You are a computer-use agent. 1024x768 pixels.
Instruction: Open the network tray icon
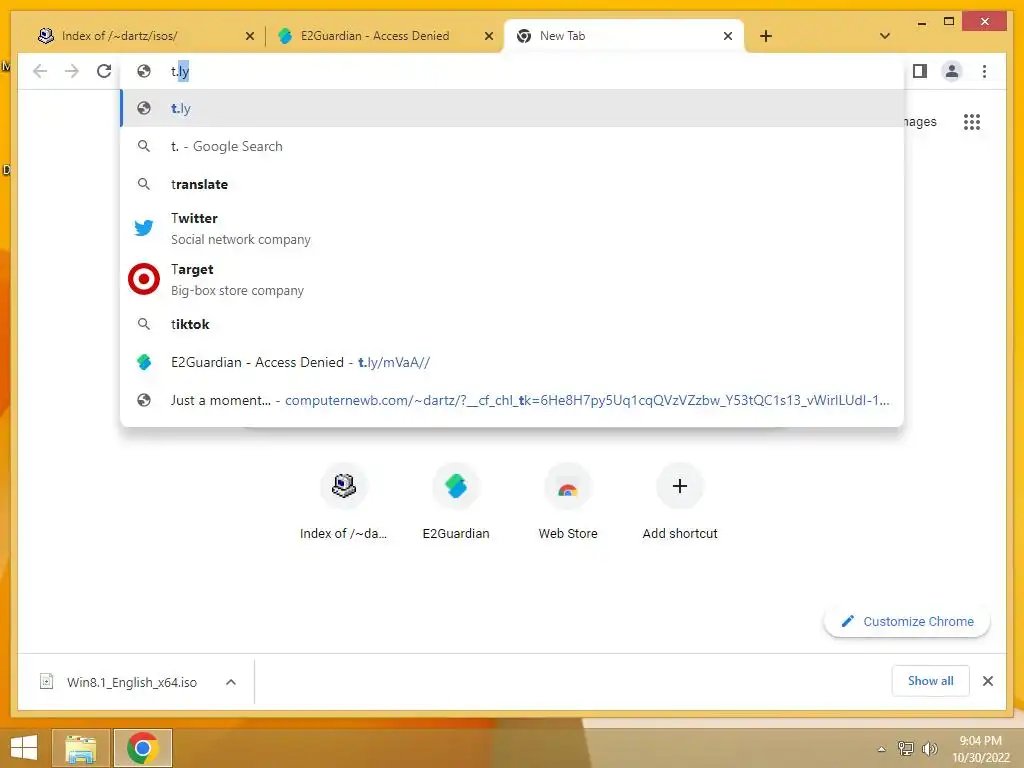coord(905,748)
